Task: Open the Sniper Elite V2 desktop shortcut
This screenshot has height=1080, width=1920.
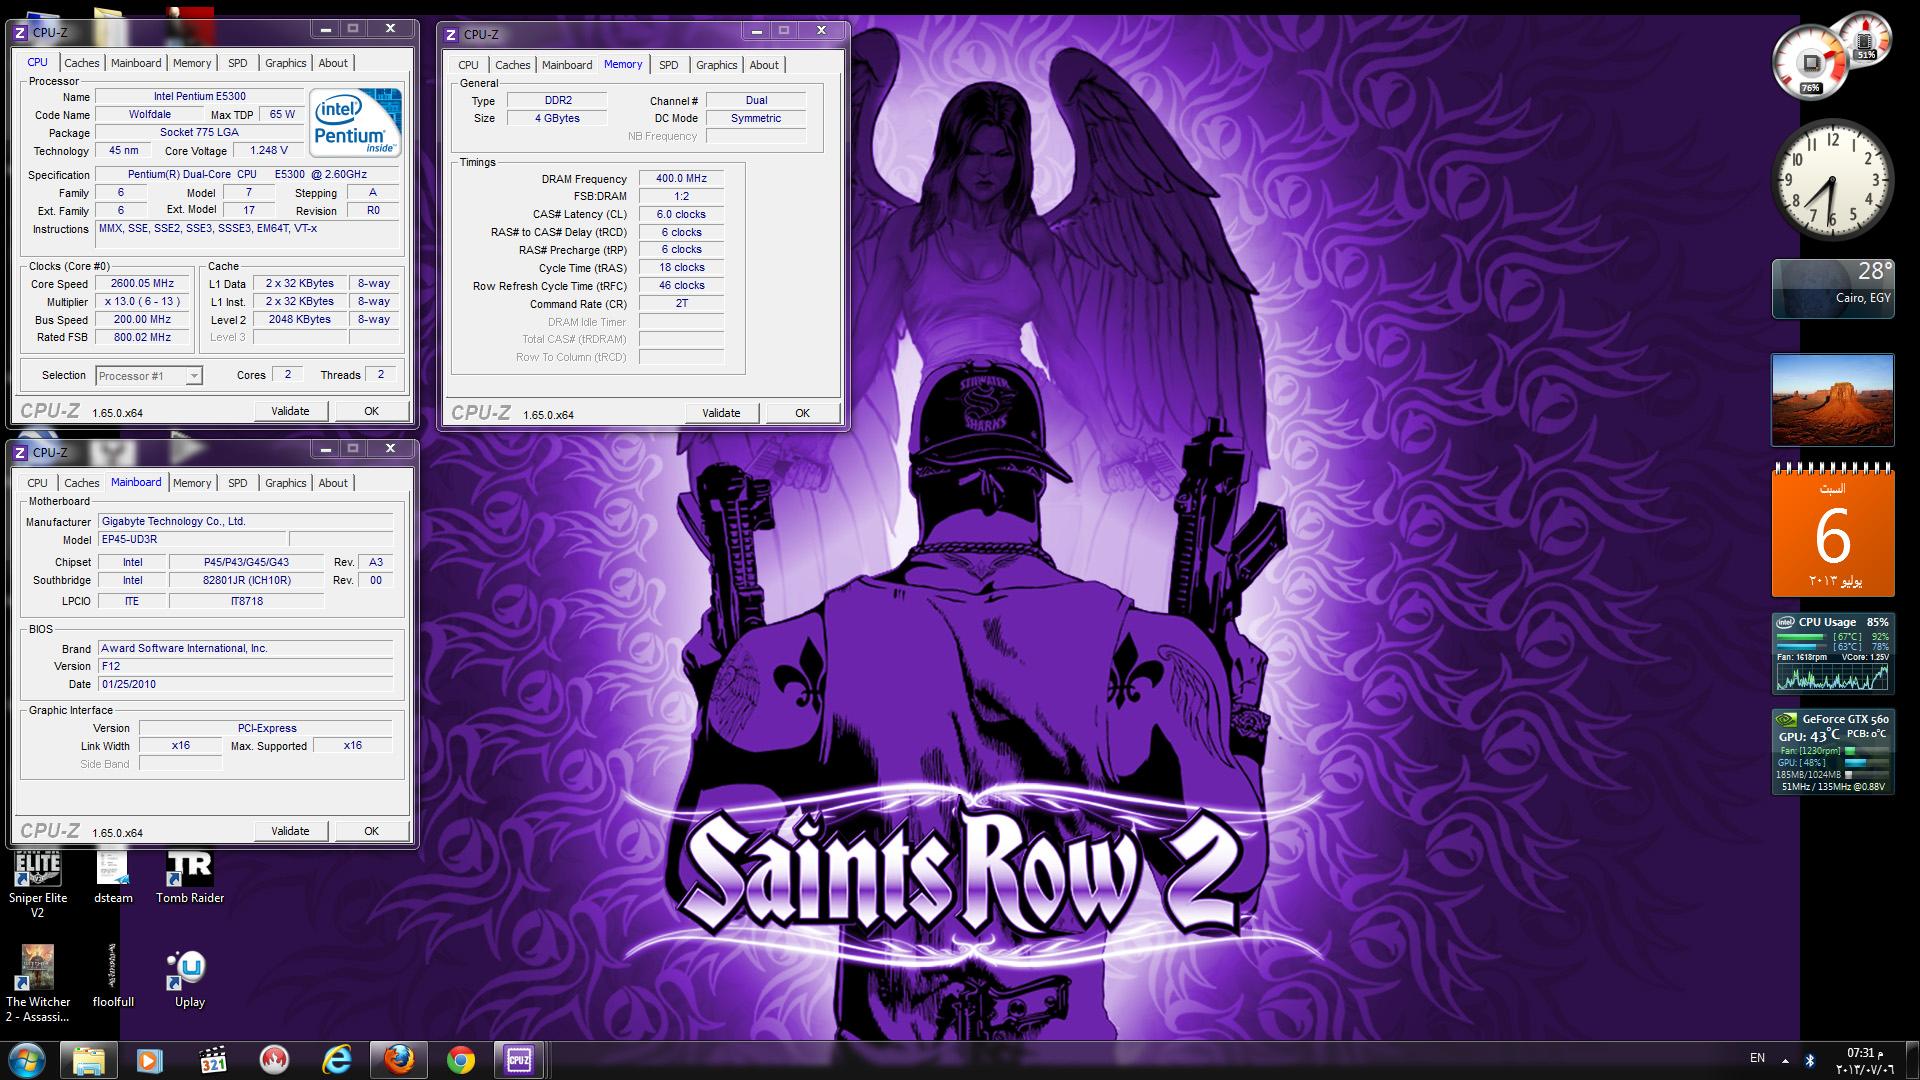Action: point(37,884)
